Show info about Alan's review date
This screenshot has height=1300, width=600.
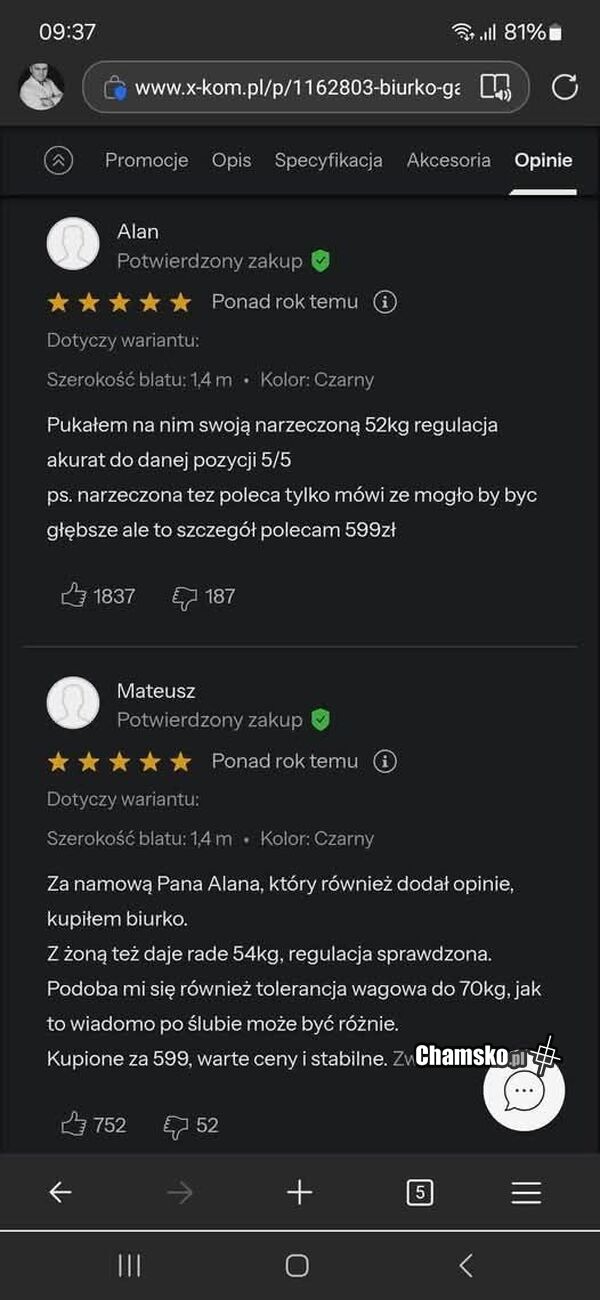coord(385,302)
